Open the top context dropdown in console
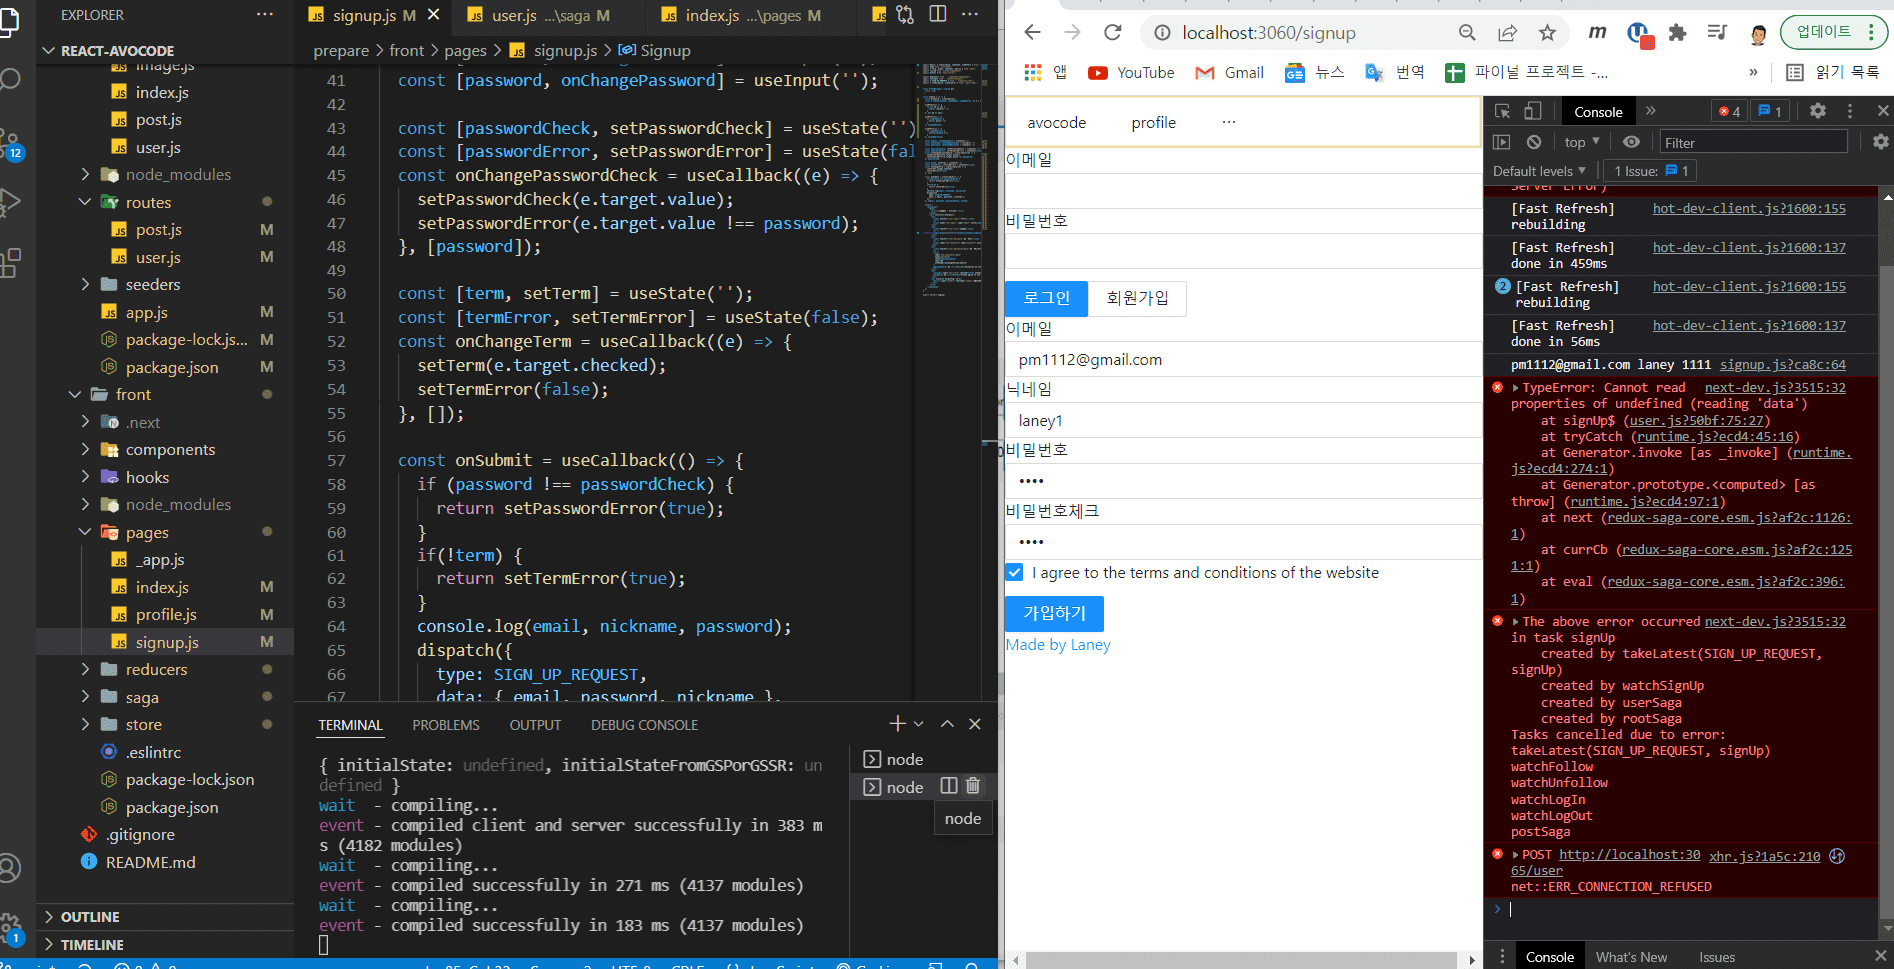The width and height of the screenshot is (1894, 969). (x=1582, y=142)
